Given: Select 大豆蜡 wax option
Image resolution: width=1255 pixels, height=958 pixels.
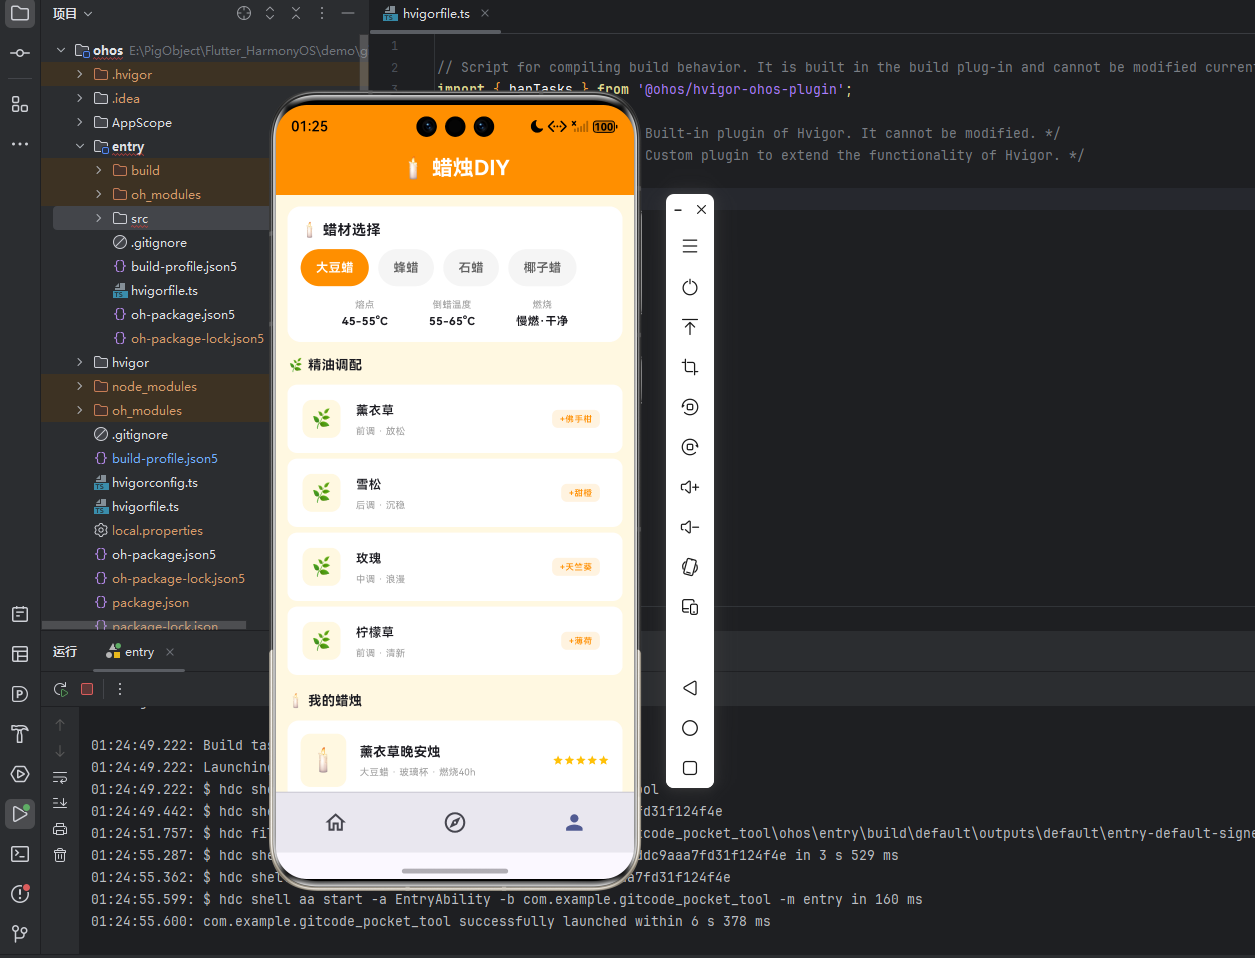Looking at the screenshot, I should 335,268.
